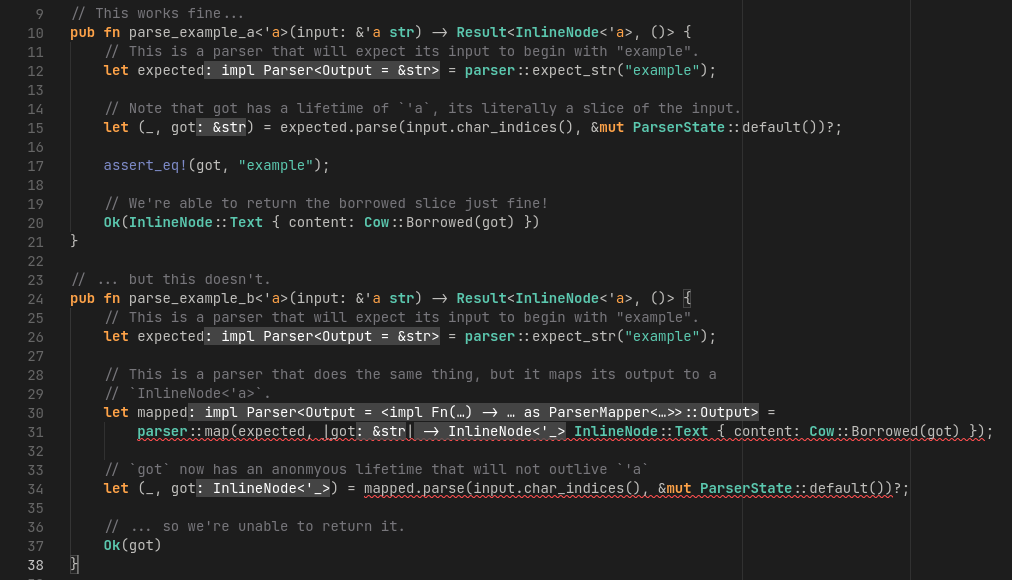Click "input: &'a str" parameter on line 24

tap(355, 299)
